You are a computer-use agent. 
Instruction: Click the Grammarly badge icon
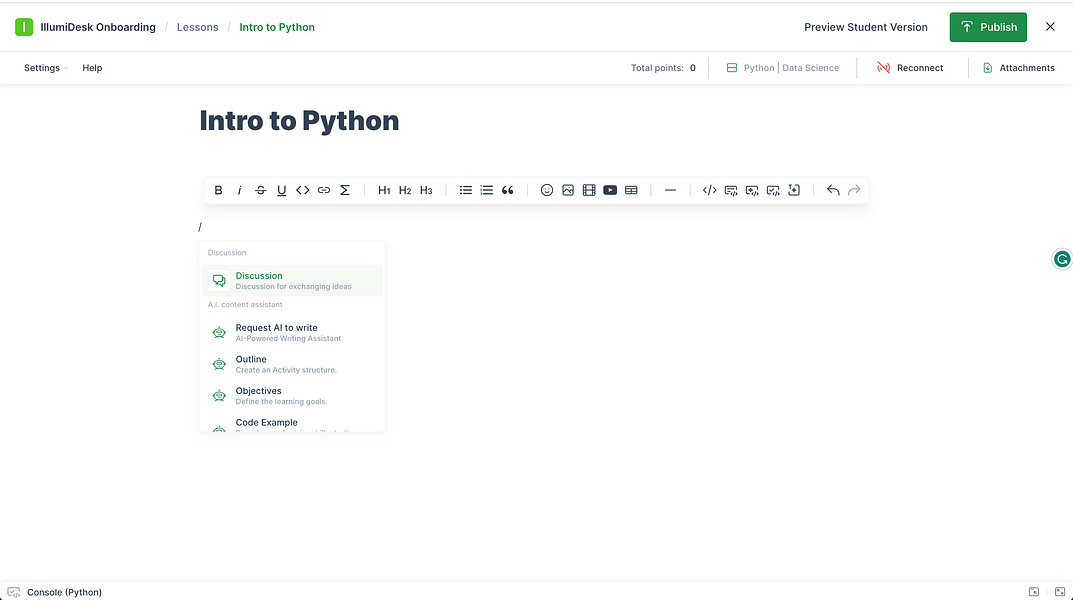pos(1062,259)
